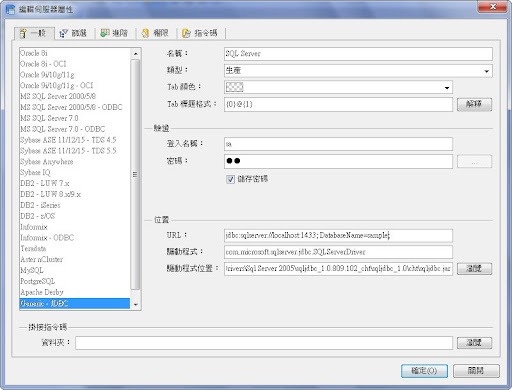Confirm with the 確定(O) button
512x390 pixels.
pos(424,371)
